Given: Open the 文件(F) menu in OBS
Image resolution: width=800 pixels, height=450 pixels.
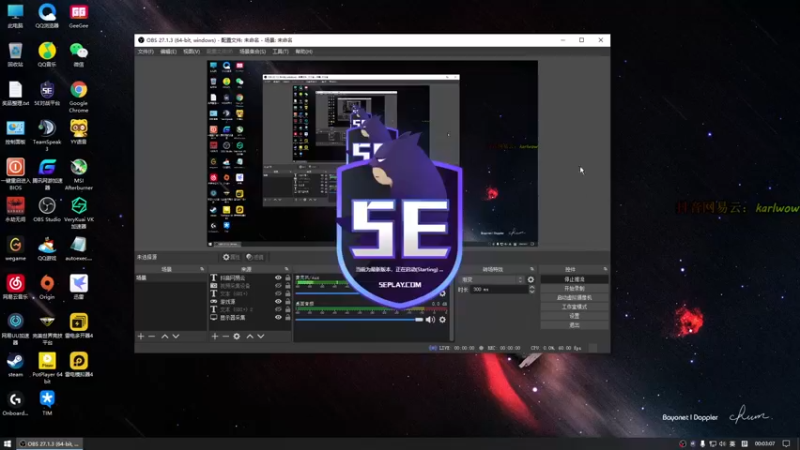Looking at the screenshot, I should point(145,52).
